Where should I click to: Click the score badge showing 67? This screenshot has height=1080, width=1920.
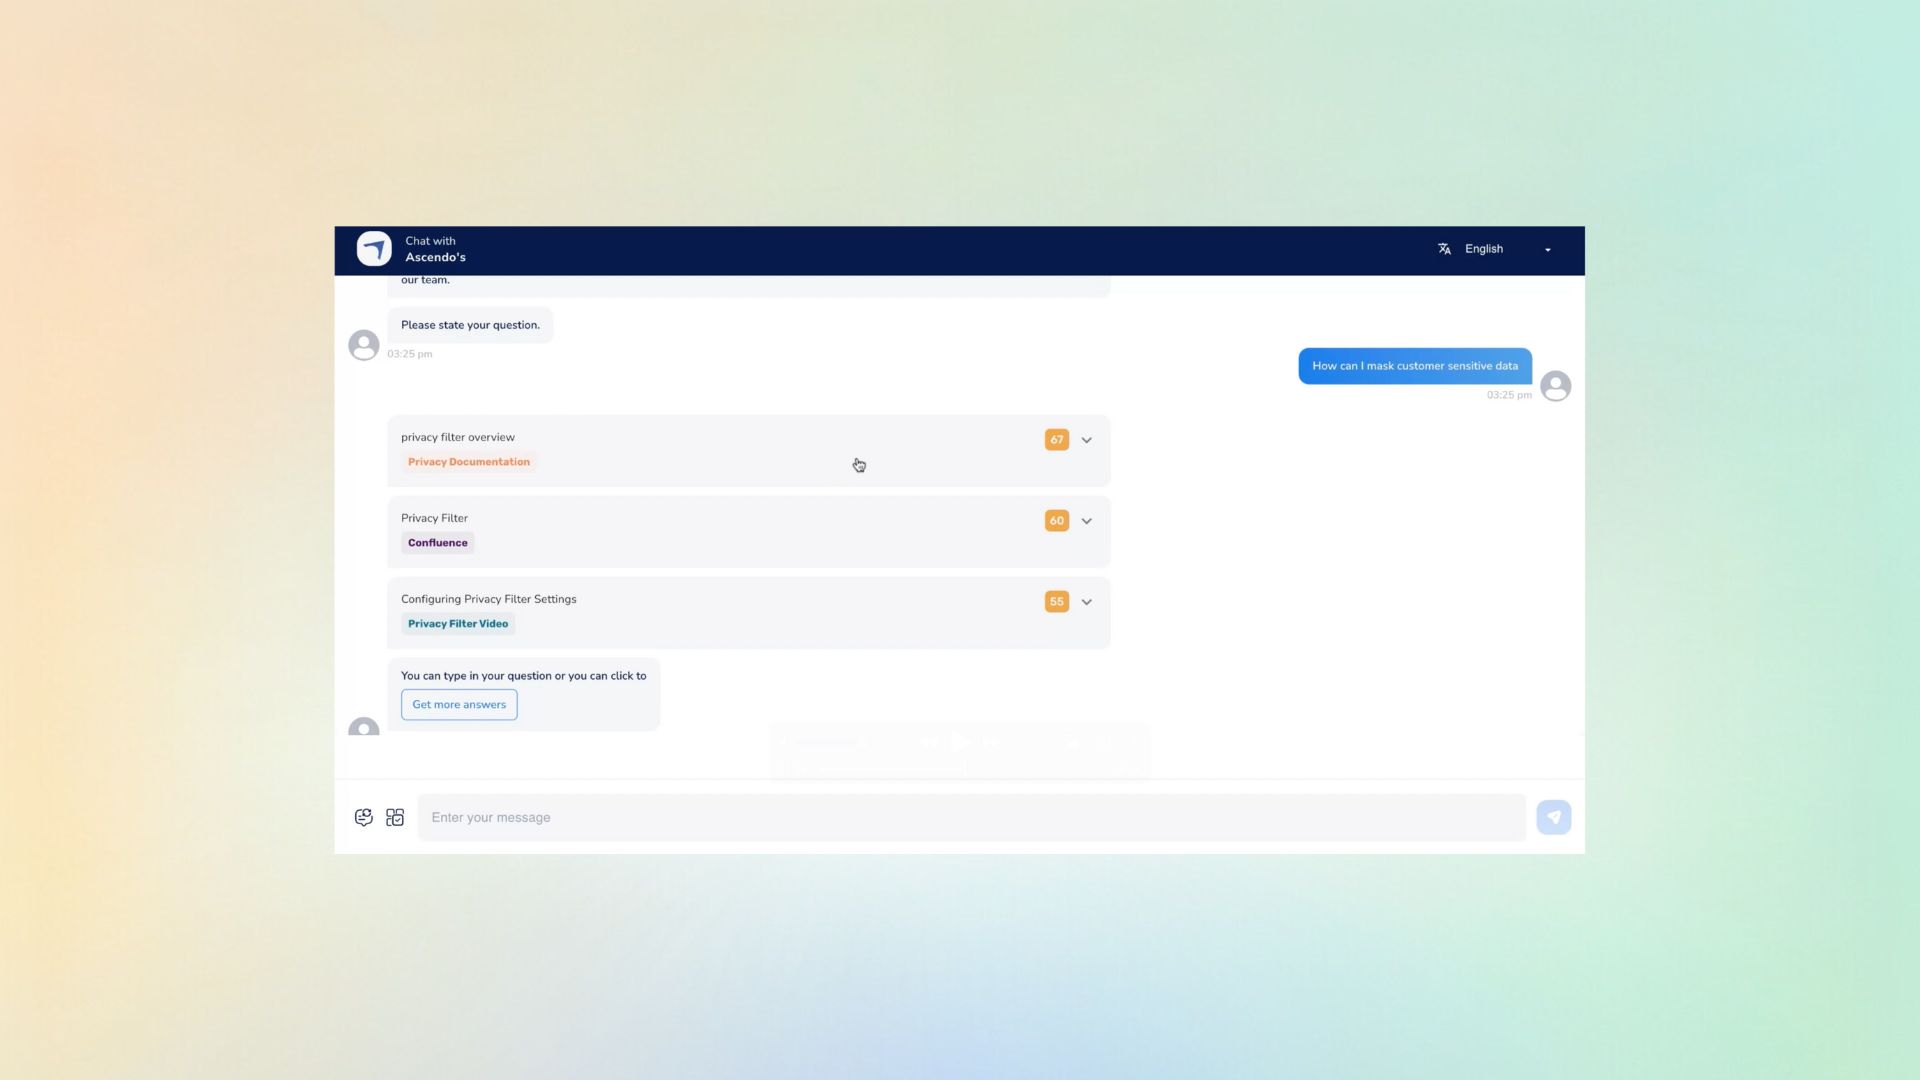(x=1056, y=440)
